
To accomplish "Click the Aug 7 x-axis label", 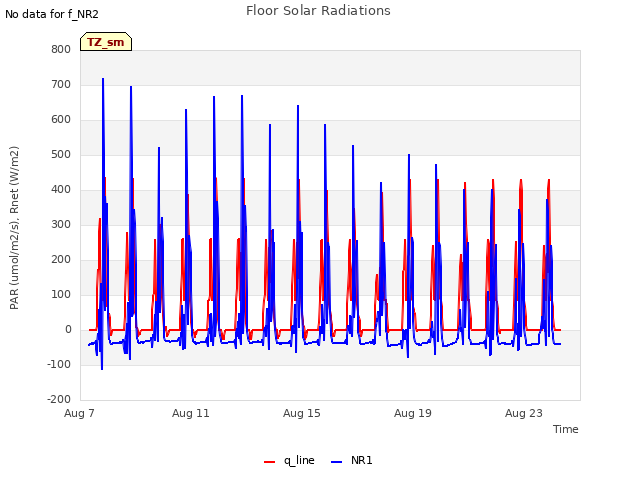I will pos(79,413).
